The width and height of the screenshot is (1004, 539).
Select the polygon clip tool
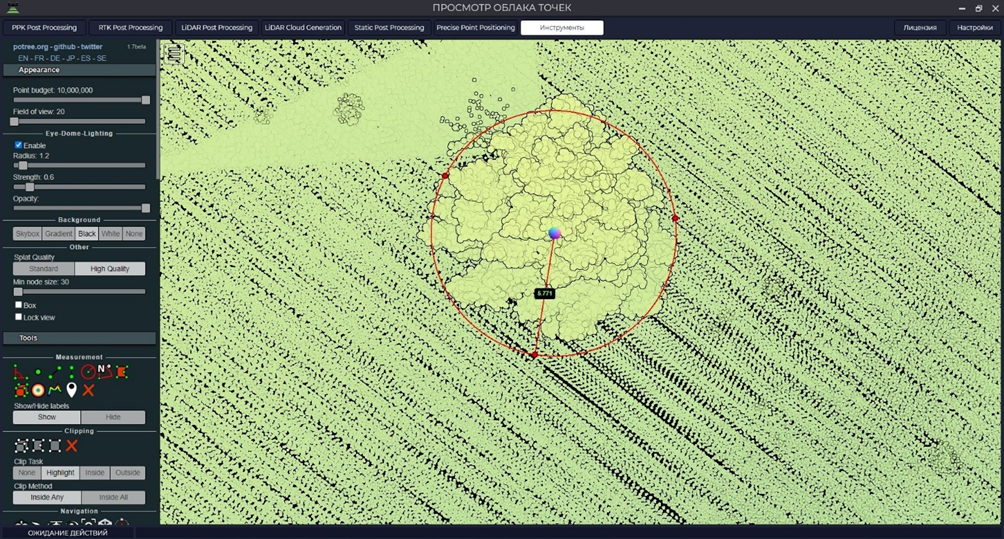point(38,446)
